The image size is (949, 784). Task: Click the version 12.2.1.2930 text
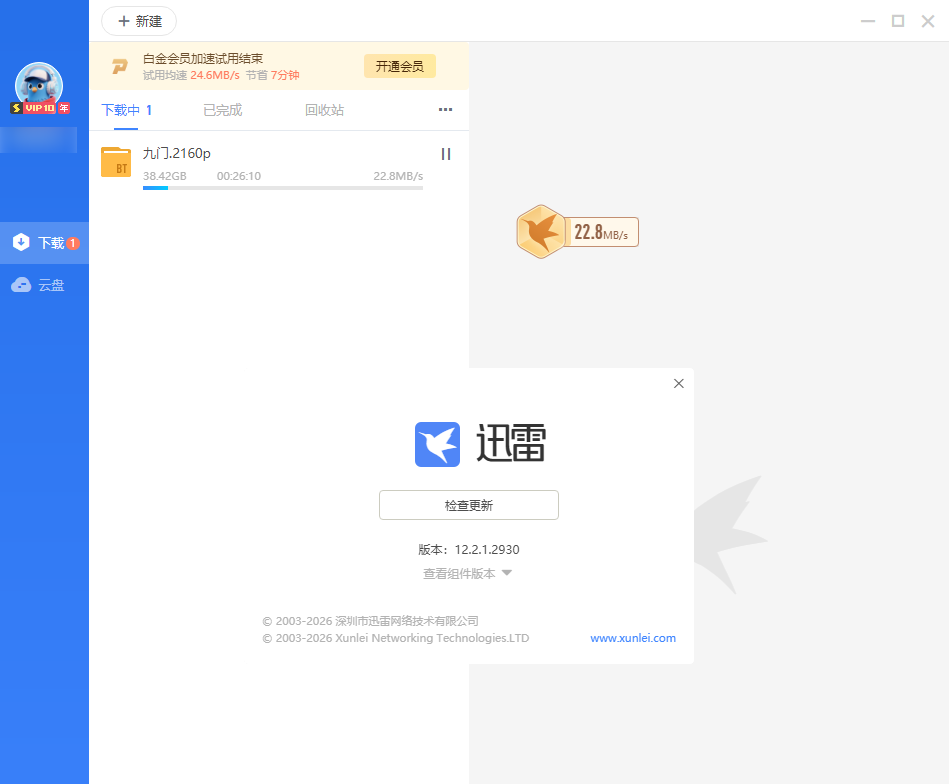click(487, 550)
